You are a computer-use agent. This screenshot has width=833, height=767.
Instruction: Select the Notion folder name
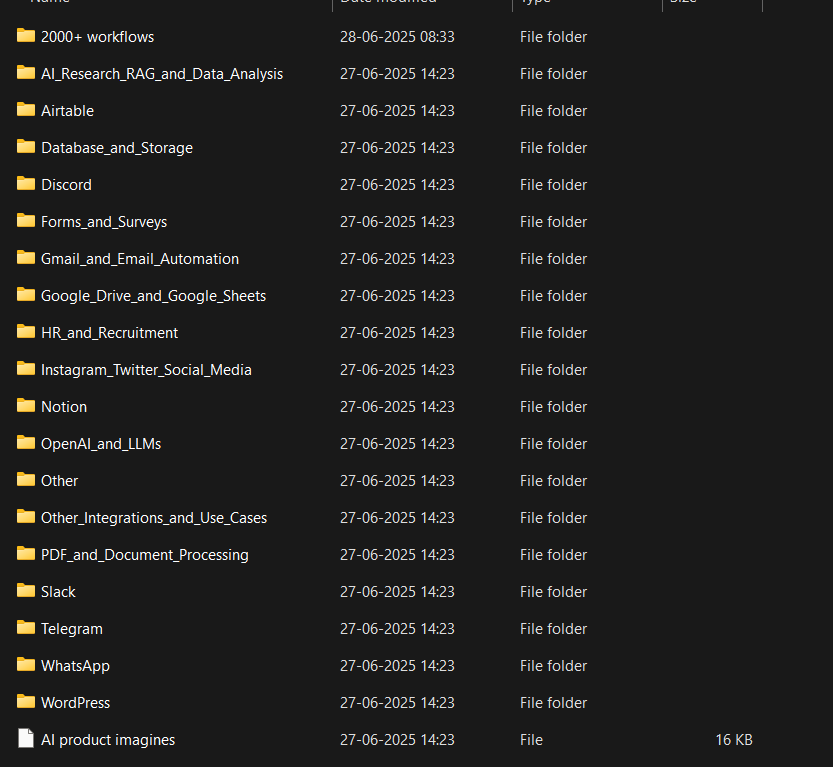pyautogui.click(x=64, y=407)
